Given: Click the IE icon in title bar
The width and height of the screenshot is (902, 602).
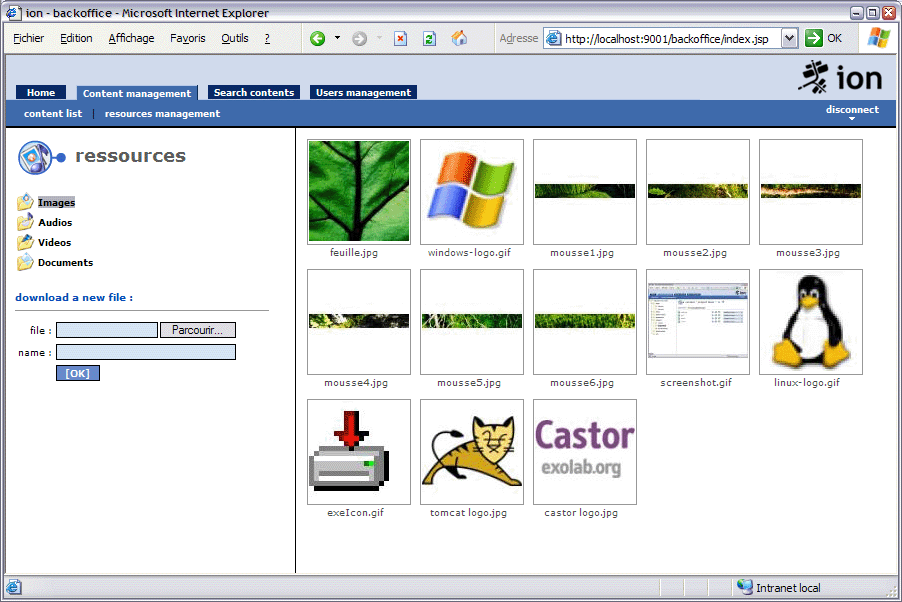Looking at the screenshot, I should pos(14,13).
